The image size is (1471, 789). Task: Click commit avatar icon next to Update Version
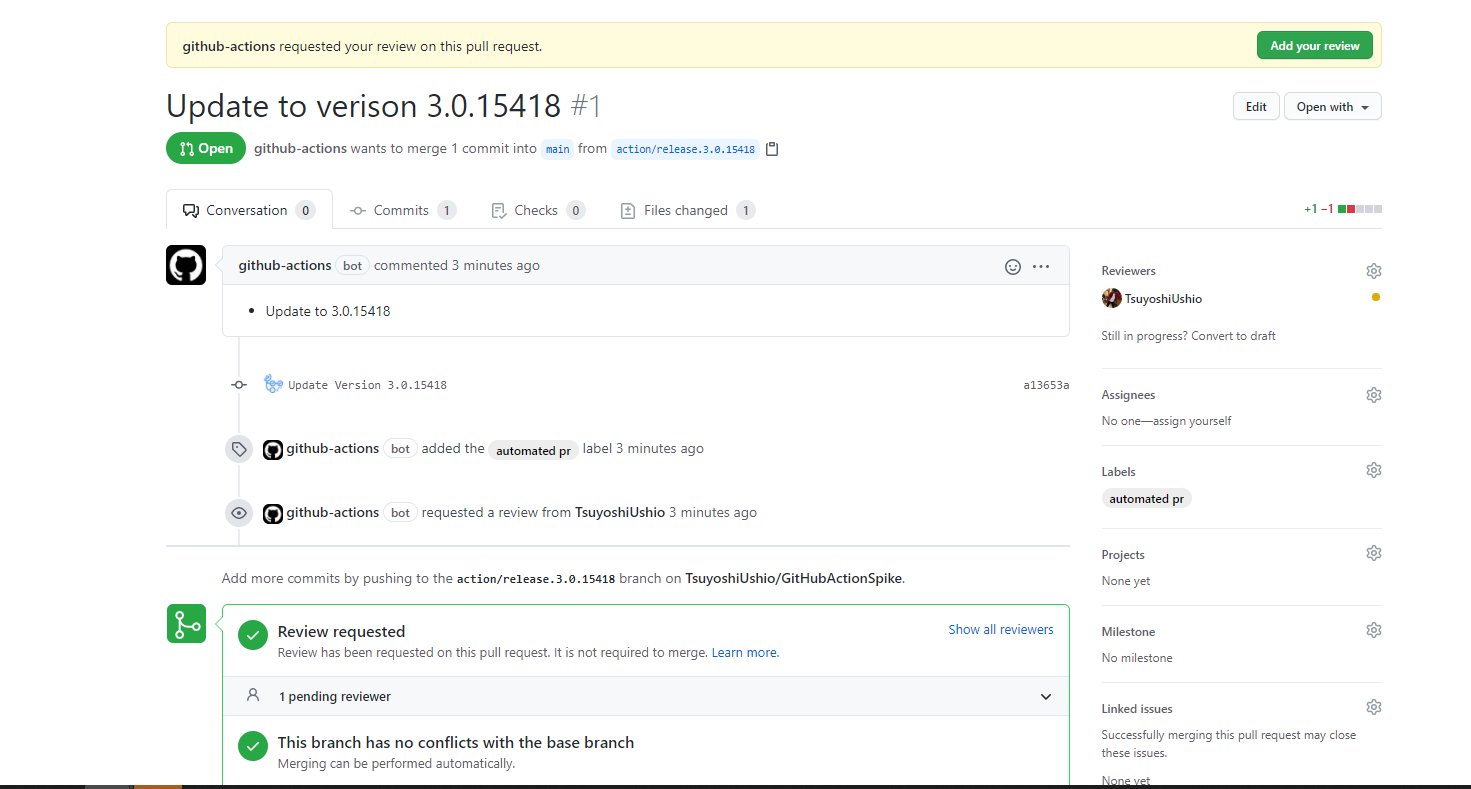[x=273, y=384]
